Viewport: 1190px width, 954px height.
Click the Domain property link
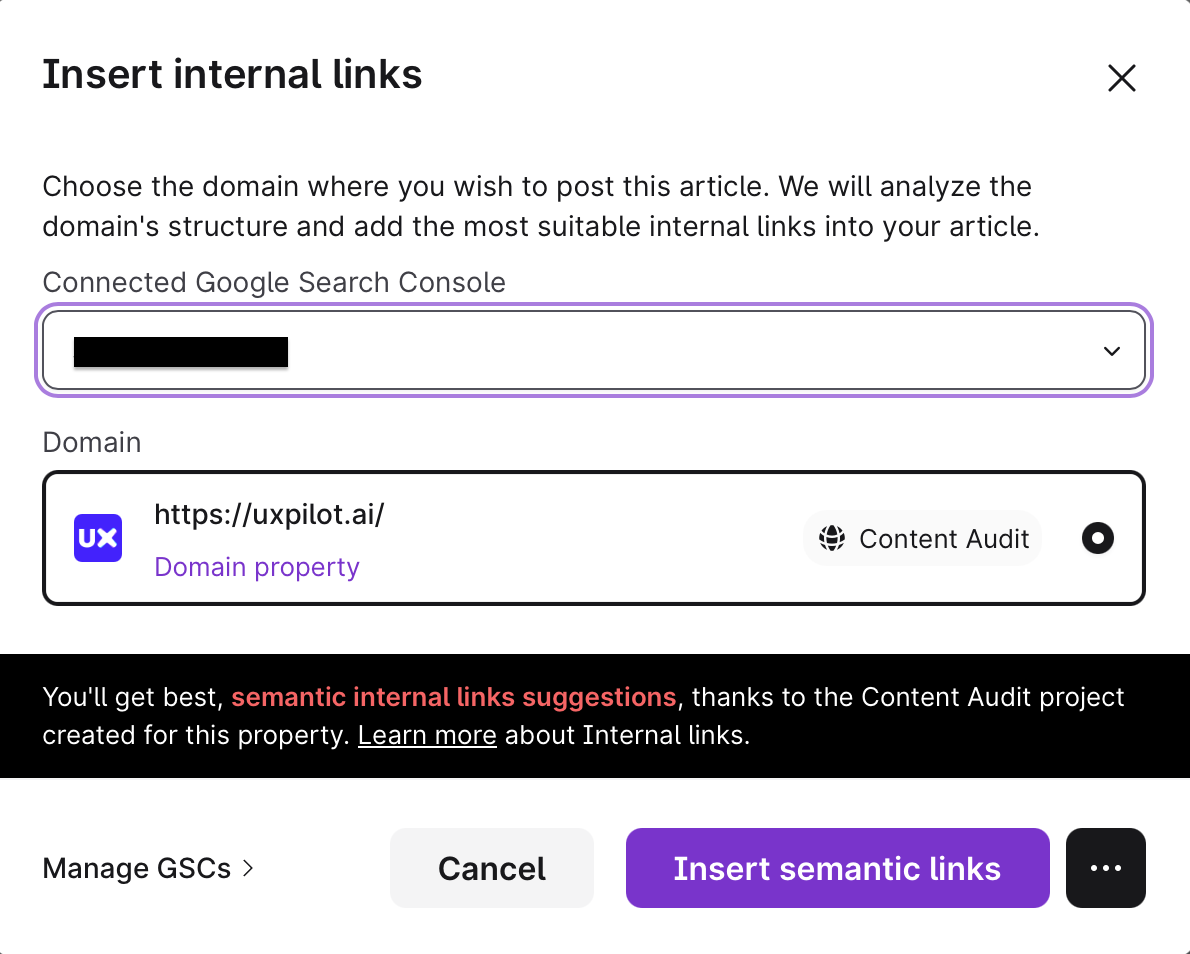257,567
